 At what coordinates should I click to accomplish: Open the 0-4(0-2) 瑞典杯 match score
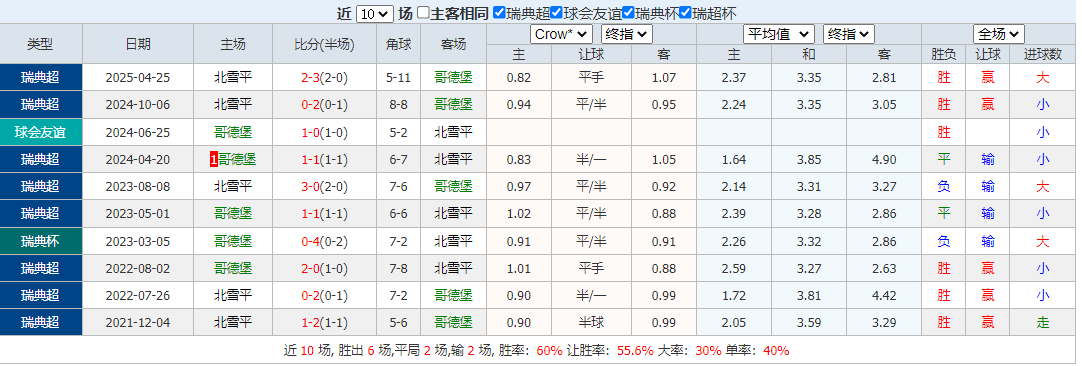pos(324,242)
